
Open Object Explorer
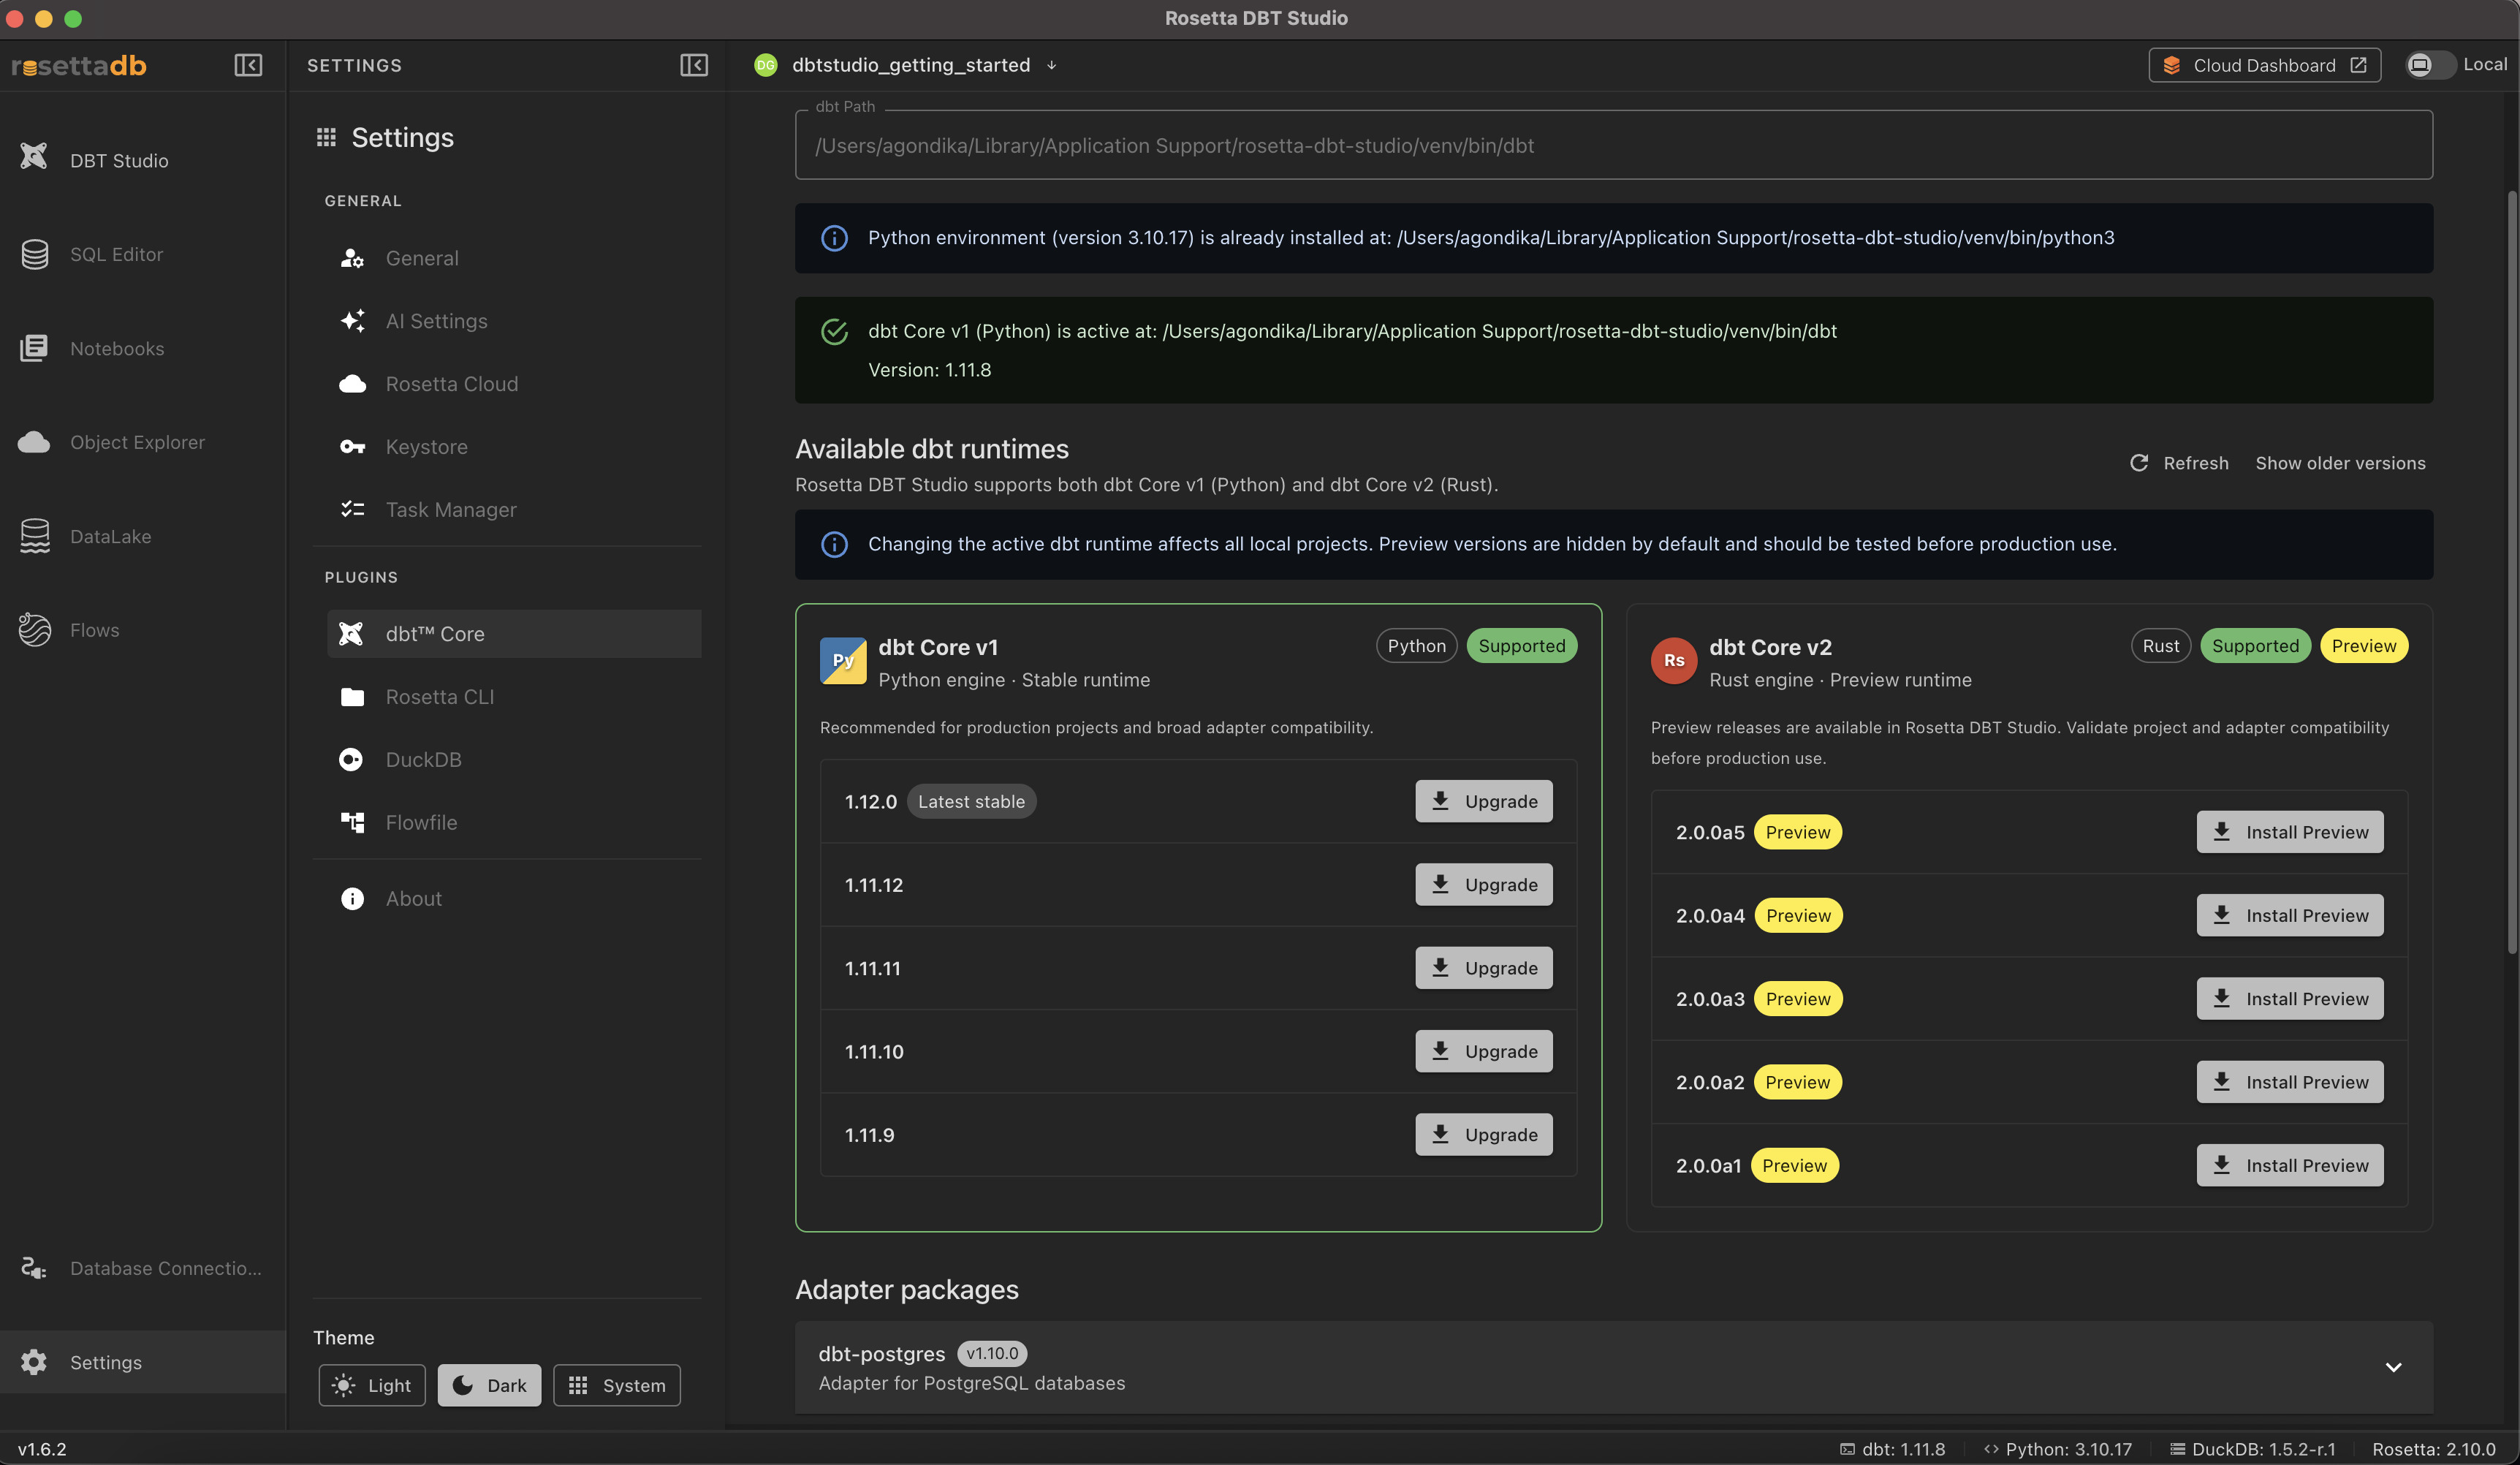point(143,442)
